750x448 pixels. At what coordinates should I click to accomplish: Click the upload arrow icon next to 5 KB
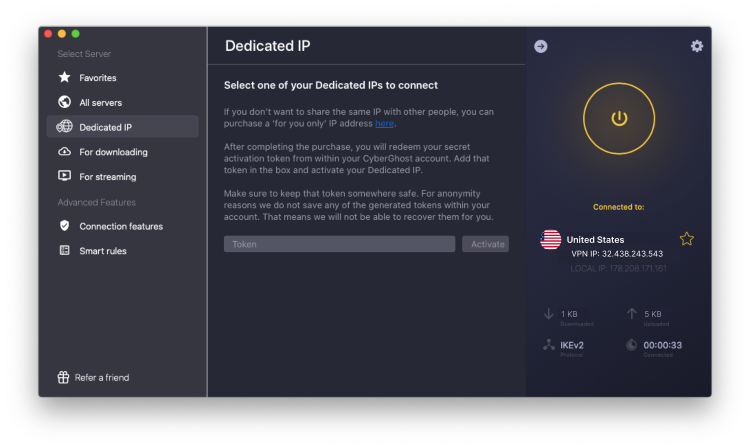click(631, 314)
